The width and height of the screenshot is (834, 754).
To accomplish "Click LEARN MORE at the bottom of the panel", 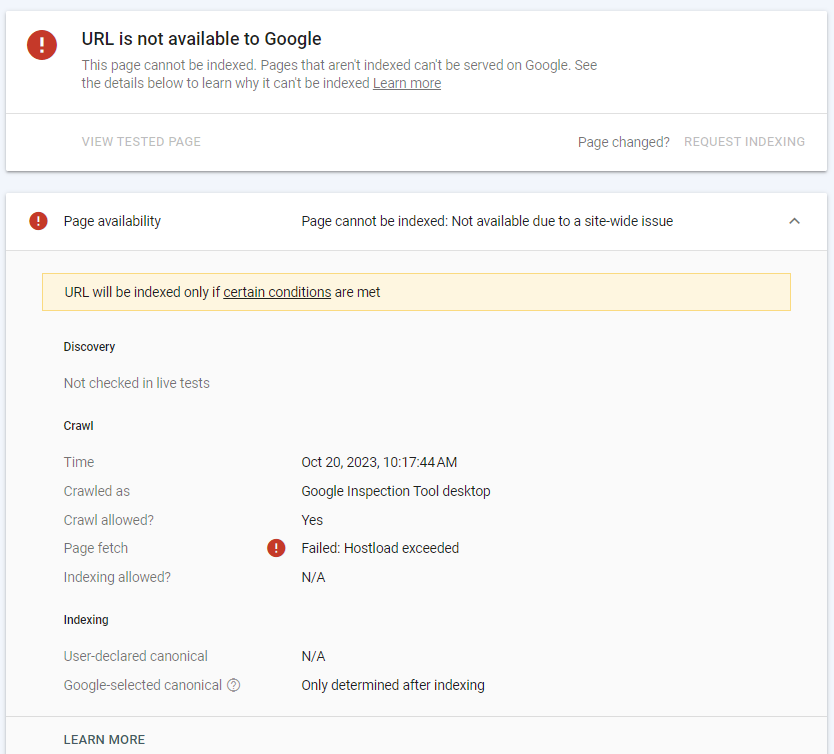I will tap(104, 740).
